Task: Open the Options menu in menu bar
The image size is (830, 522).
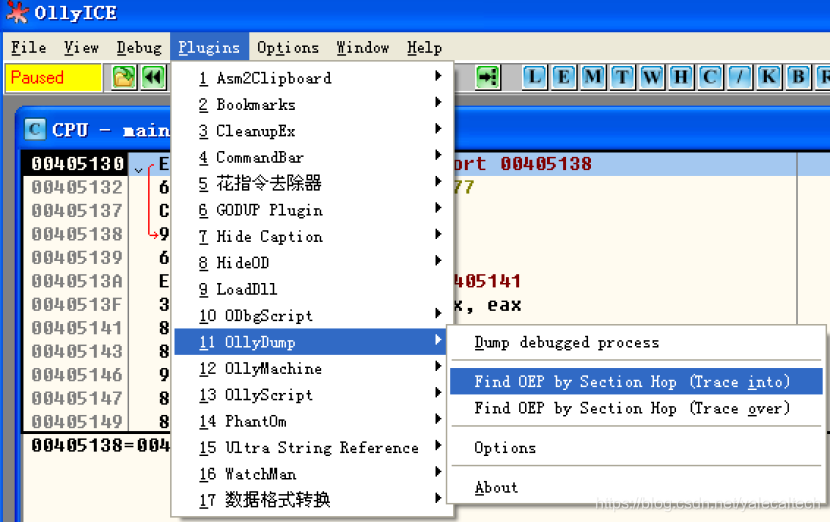Action: [288, 48]
